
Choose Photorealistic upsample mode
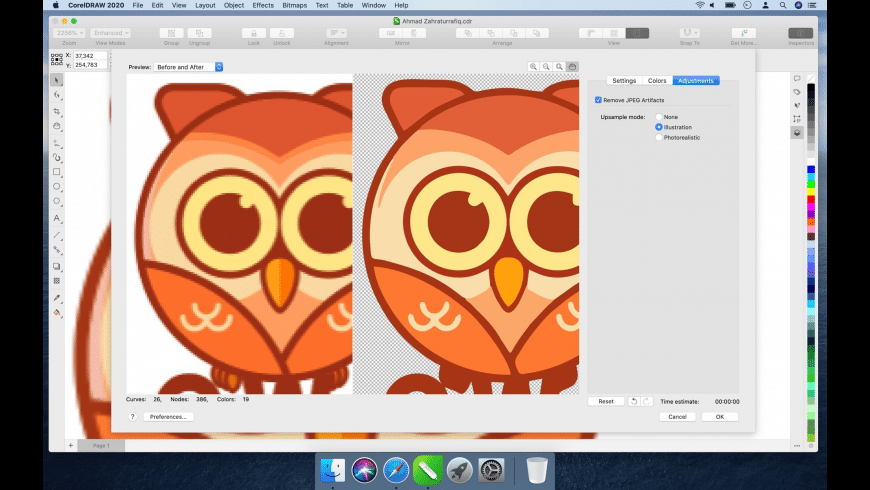[x=658, y=137]
